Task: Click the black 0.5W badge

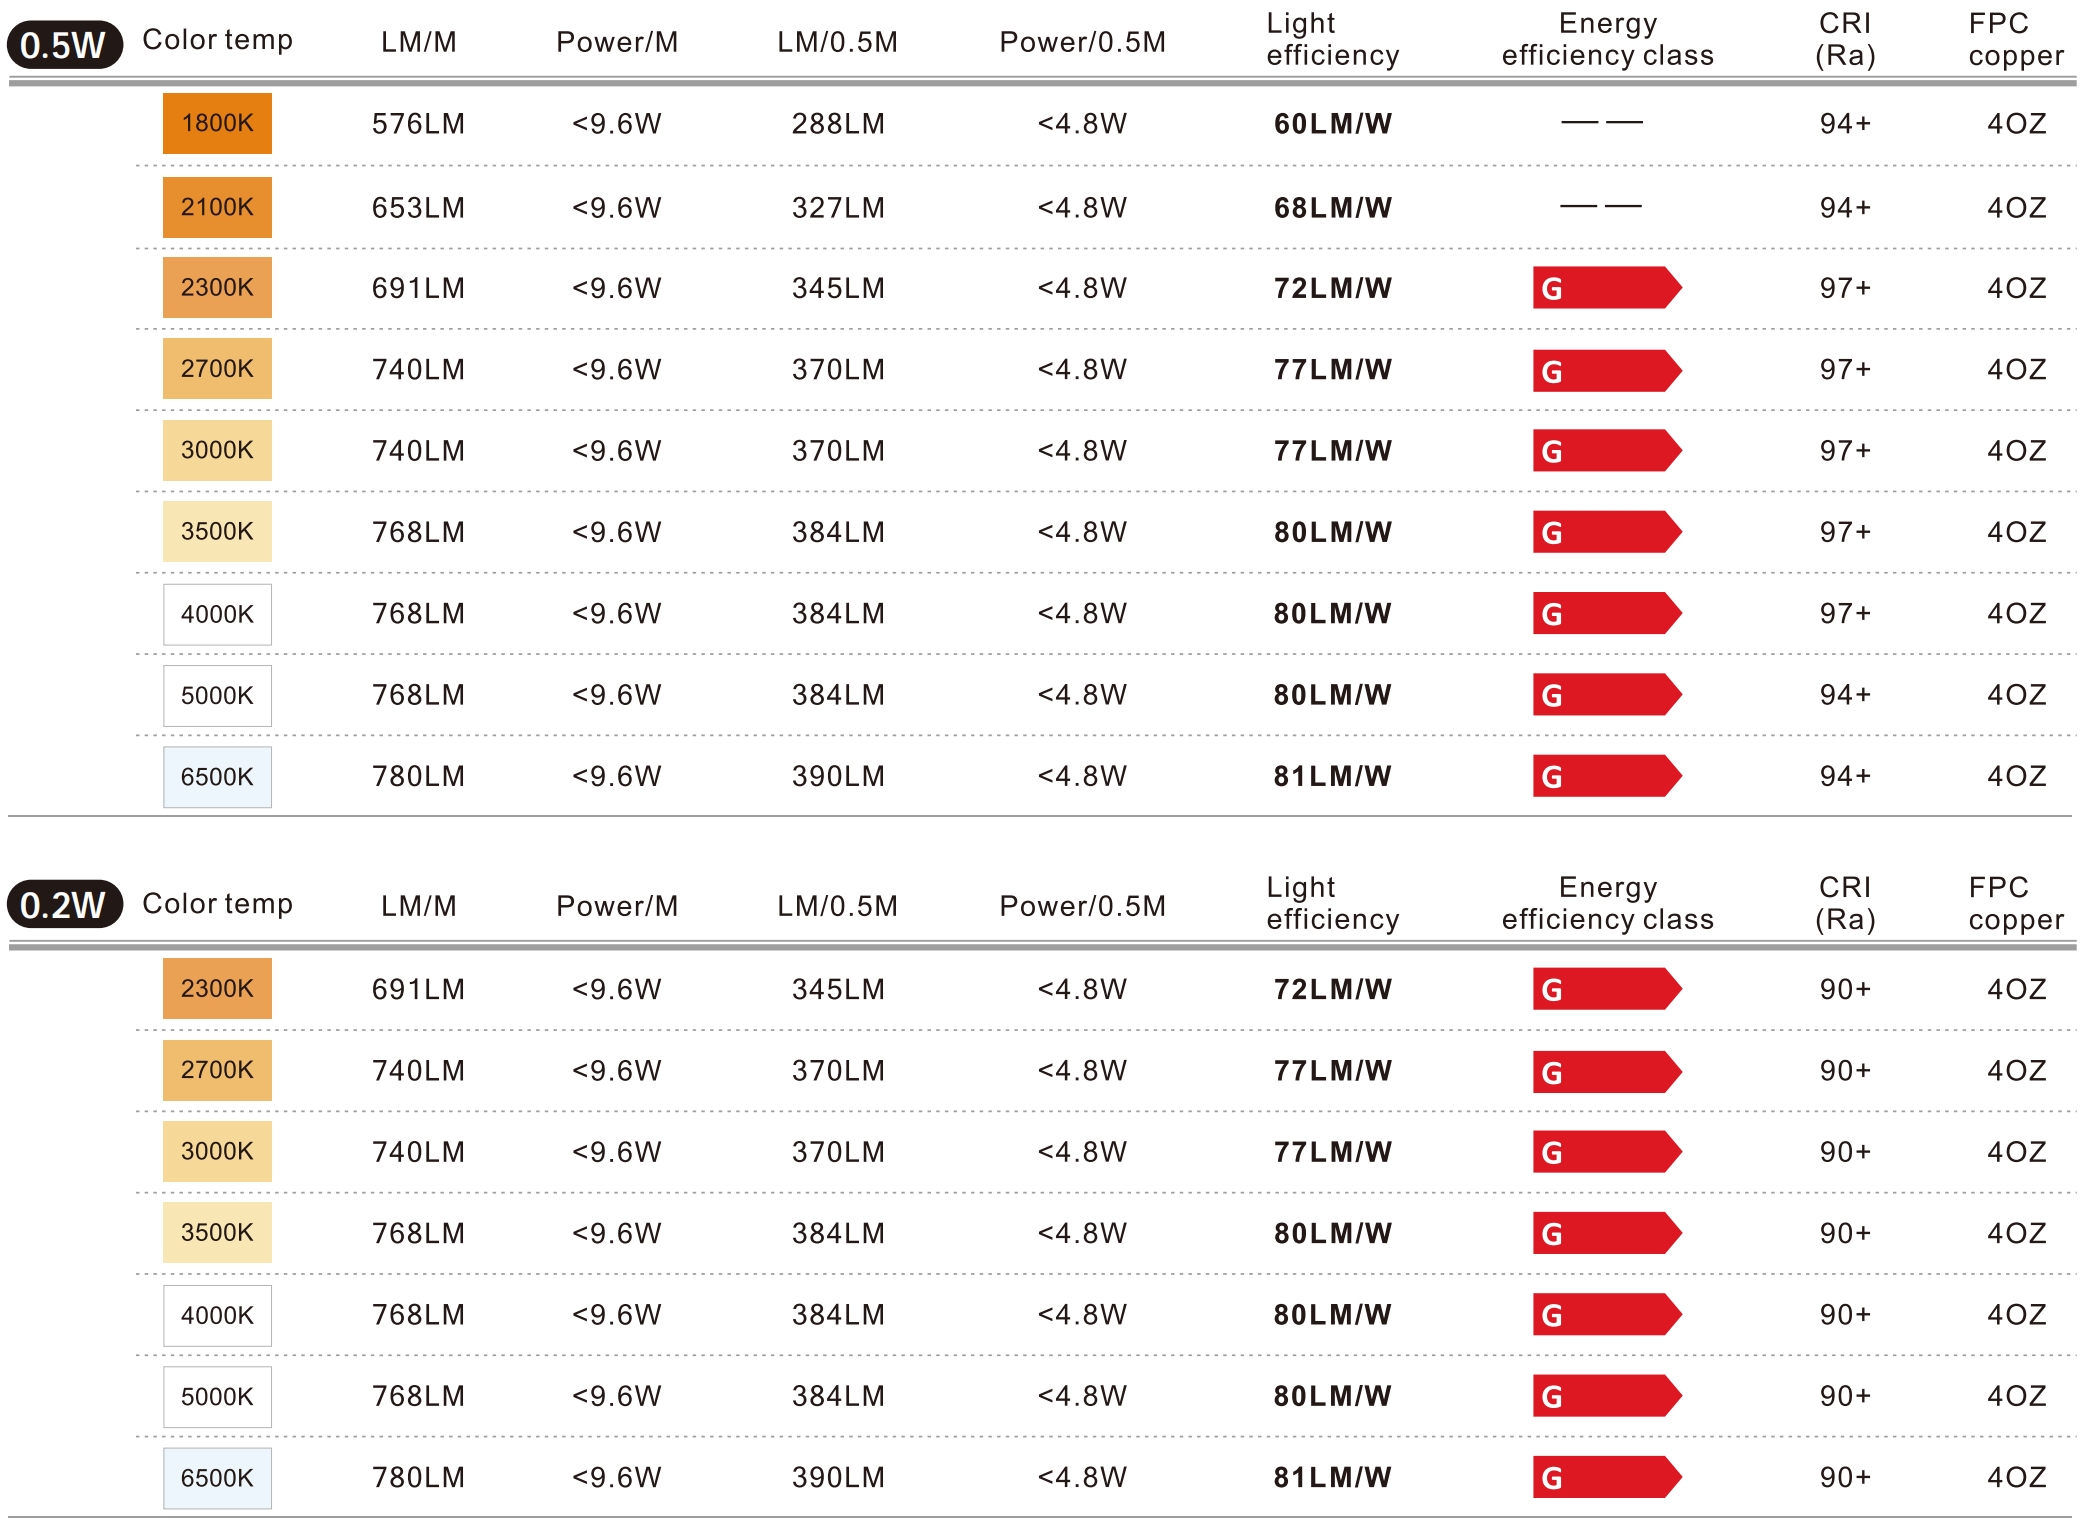Action: [x=64, y=45]
